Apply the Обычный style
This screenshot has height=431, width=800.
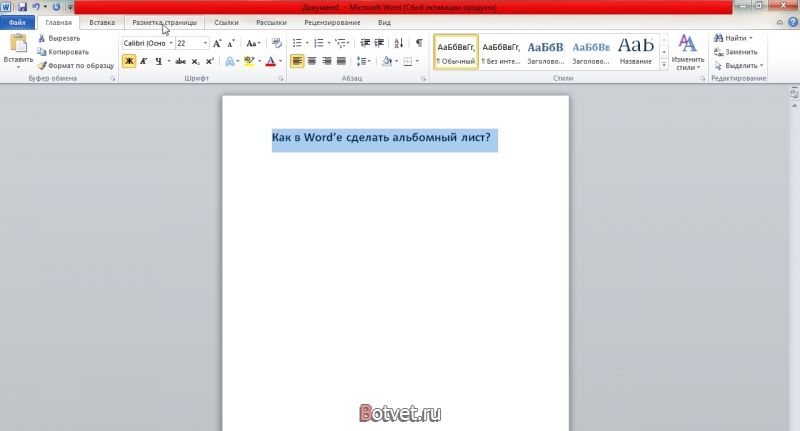pos(456,52)
